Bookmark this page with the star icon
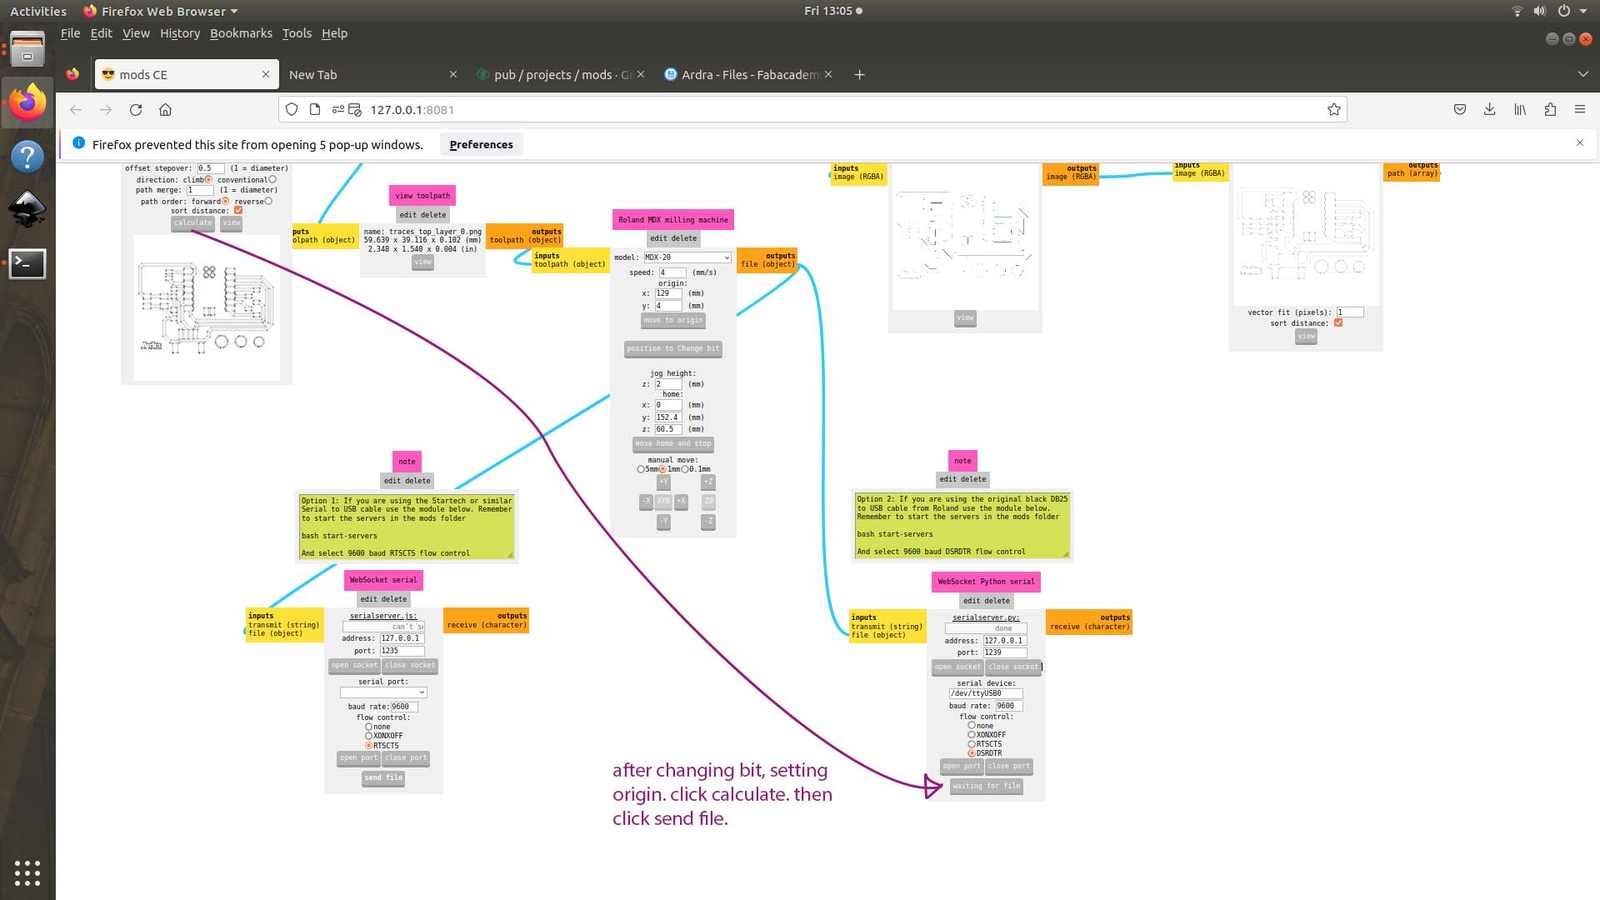1600x900 pixels. point(1334,110)
